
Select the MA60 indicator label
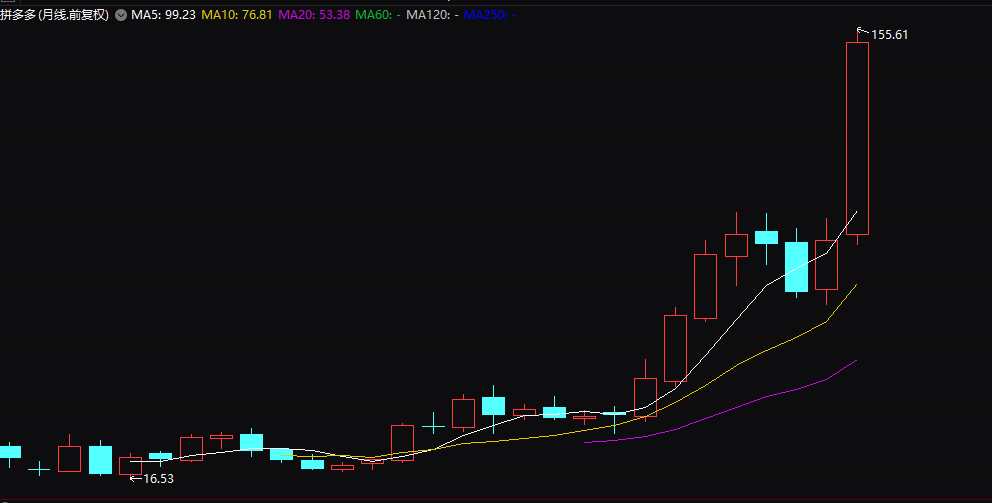[x=378, y=15]
